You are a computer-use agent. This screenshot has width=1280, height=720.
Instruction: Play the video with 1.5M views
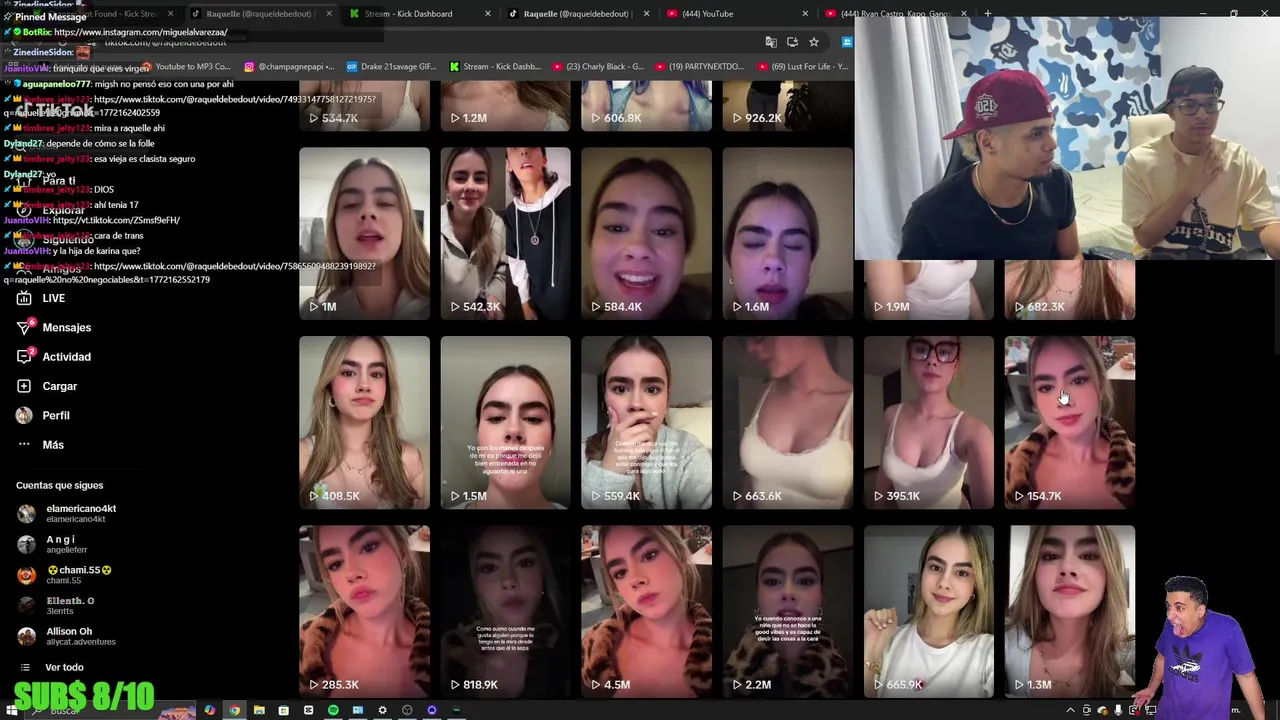(x=505, y=422)
